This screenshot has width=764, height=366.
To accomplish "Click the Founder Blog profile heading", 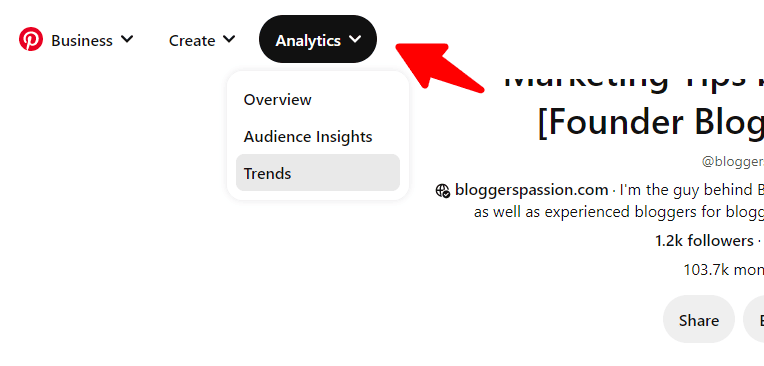I will 650,122.
